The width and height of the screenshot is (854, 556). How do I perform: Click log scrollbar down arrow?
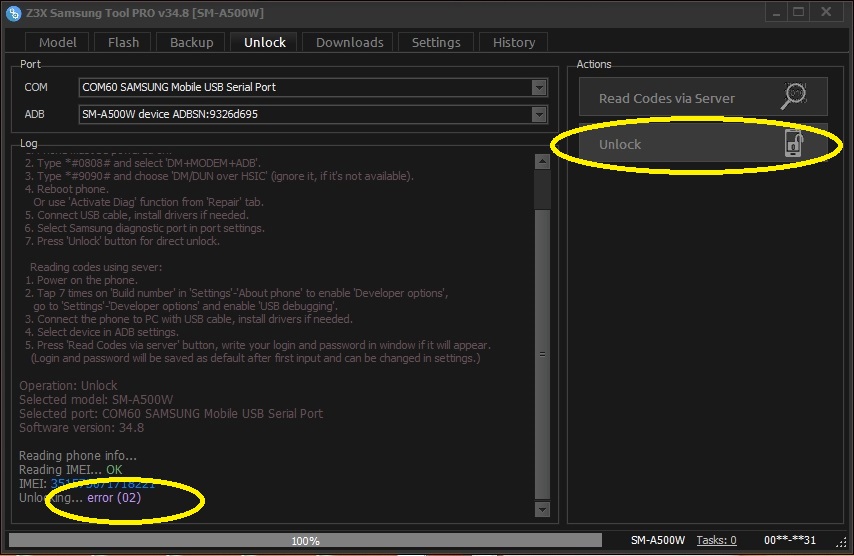click(x=542, y=510)
